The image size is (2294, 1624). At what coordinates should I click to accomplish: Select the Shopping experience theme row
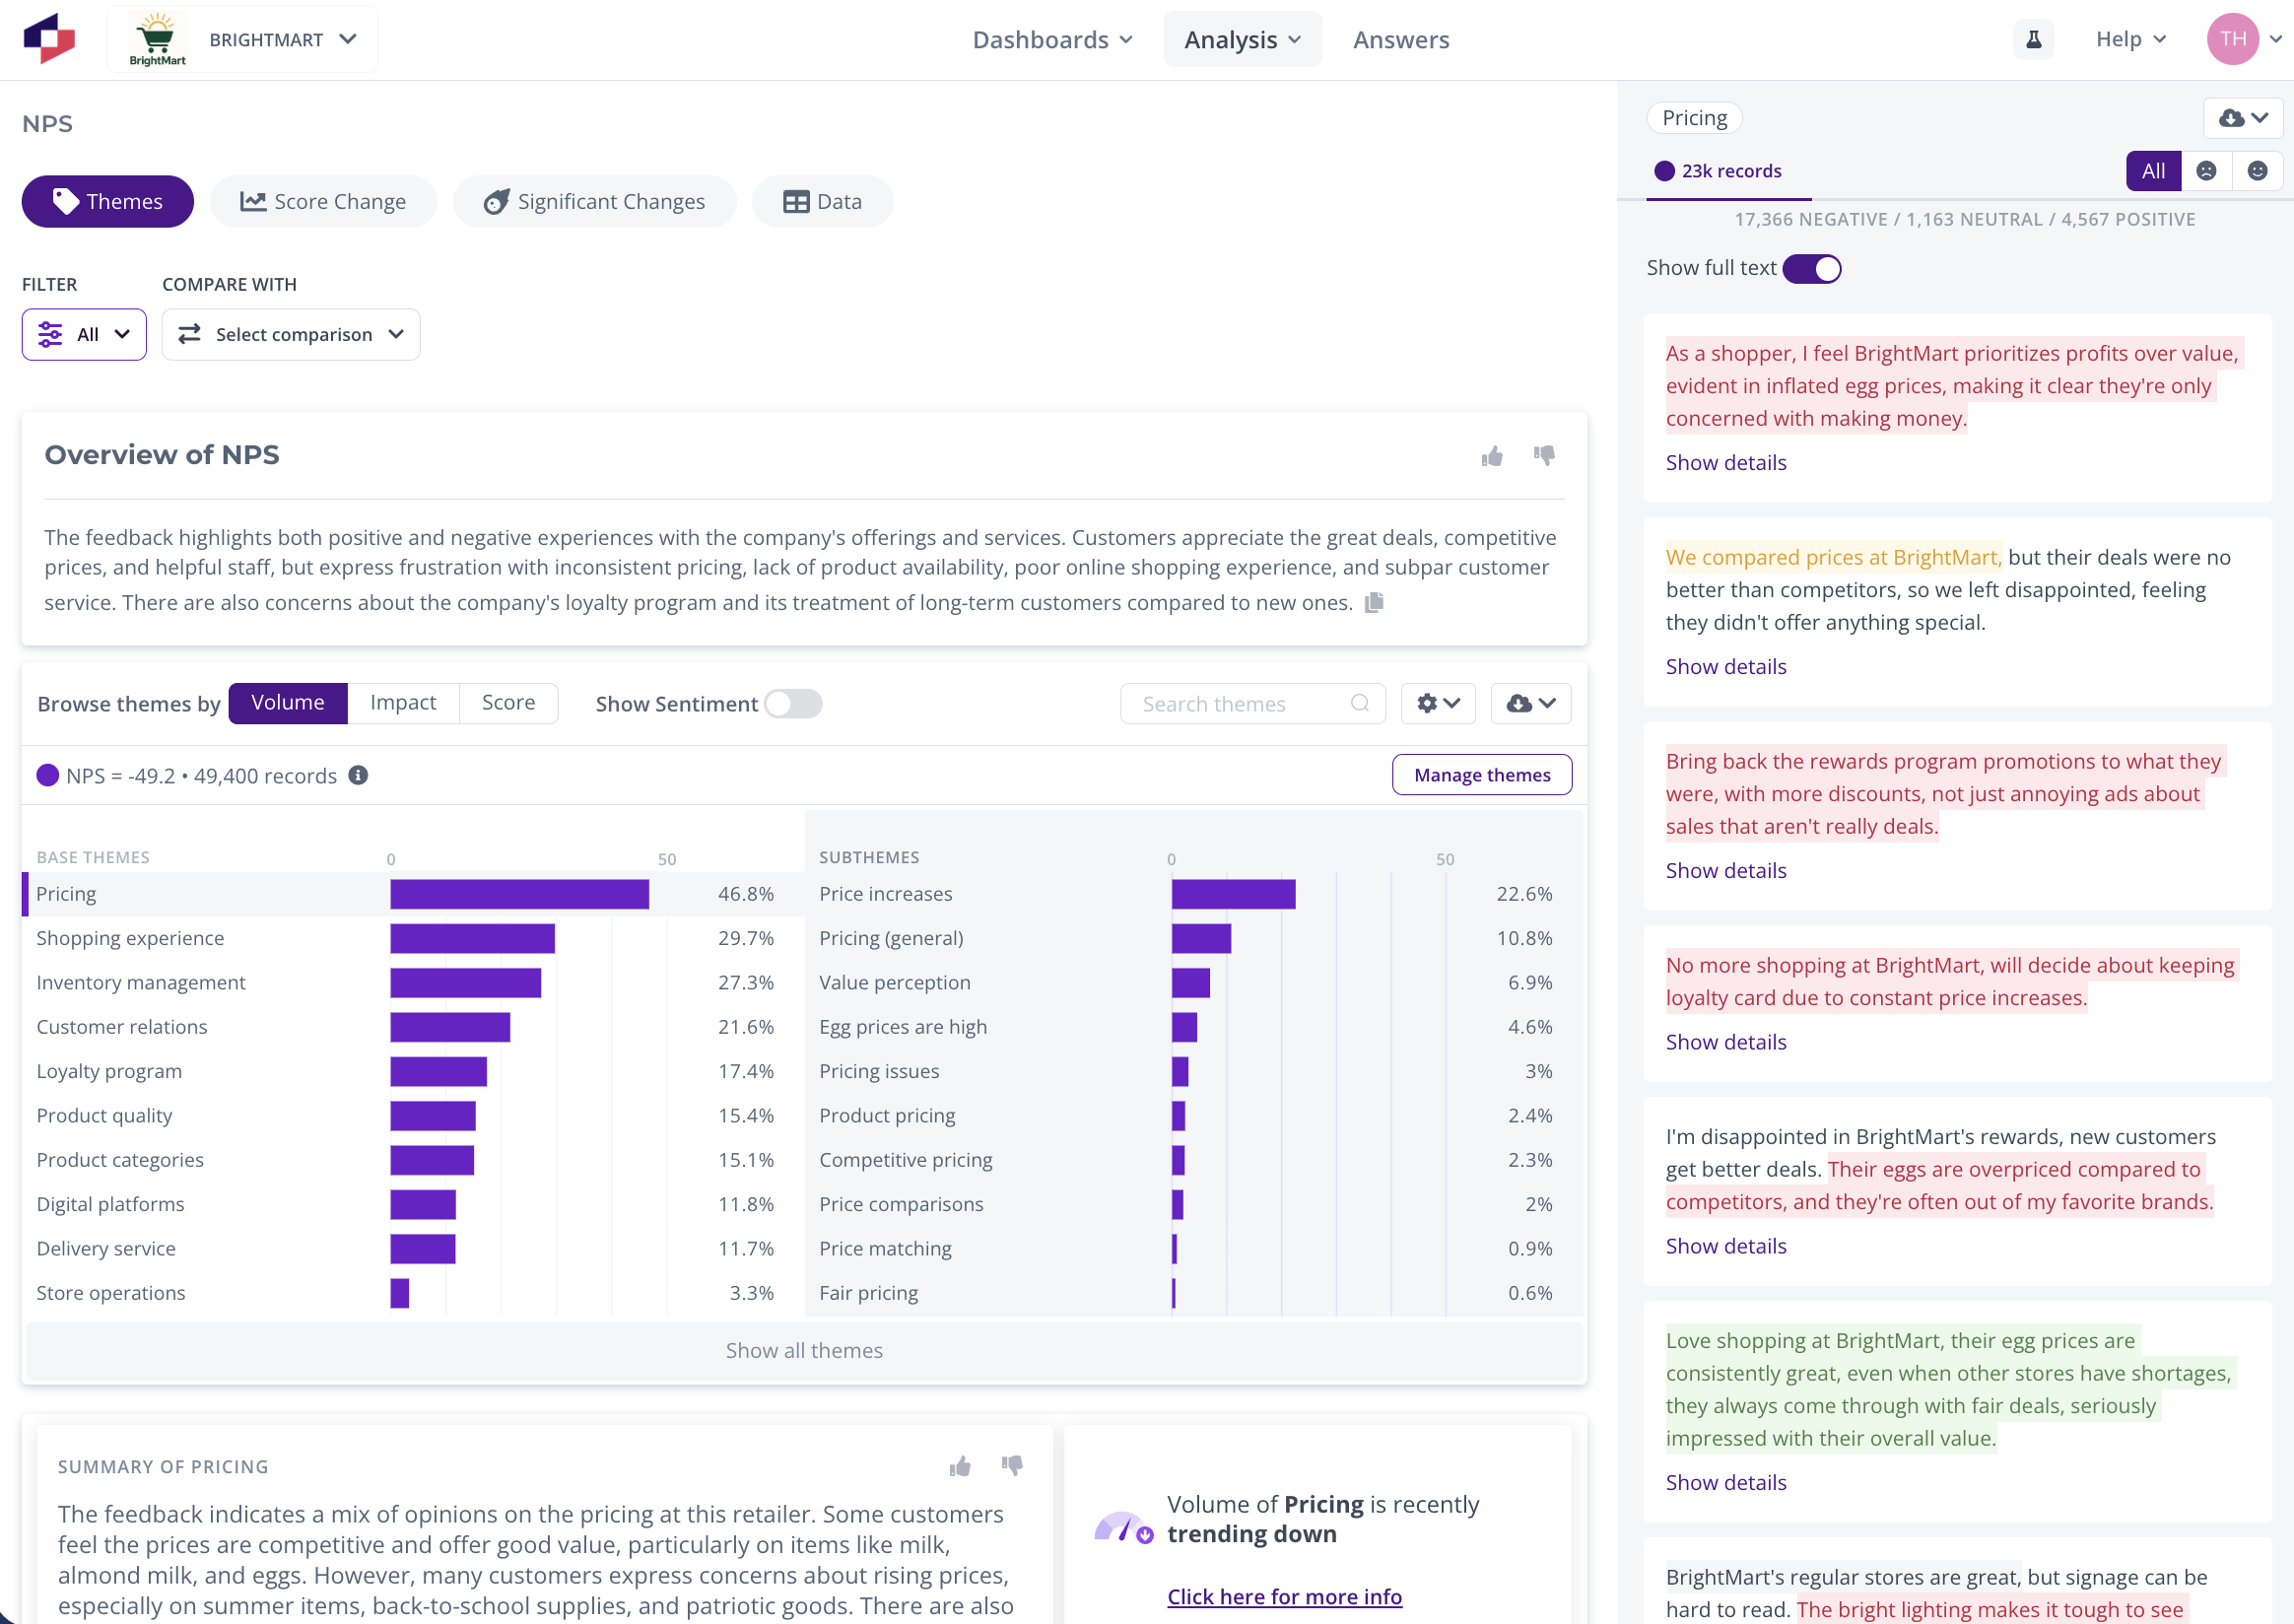tap(413, 938)
